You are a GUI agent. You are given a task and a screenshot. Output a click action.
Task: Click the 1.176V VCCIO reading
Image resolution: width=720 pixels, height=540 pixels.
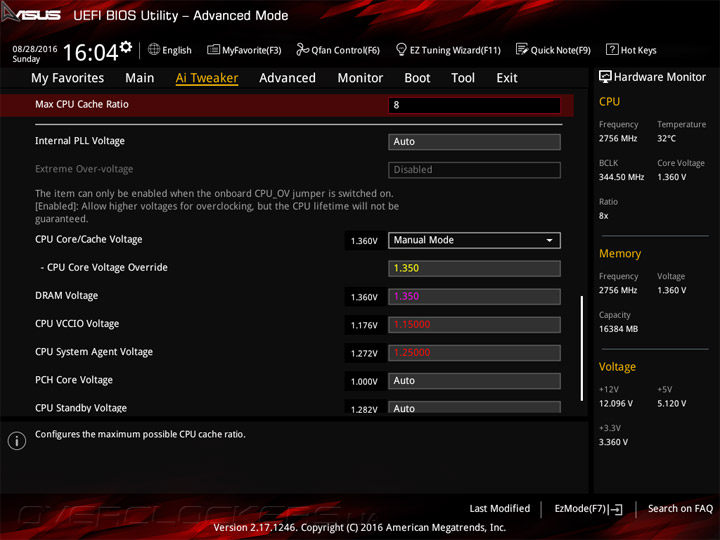tap(364, 325)
